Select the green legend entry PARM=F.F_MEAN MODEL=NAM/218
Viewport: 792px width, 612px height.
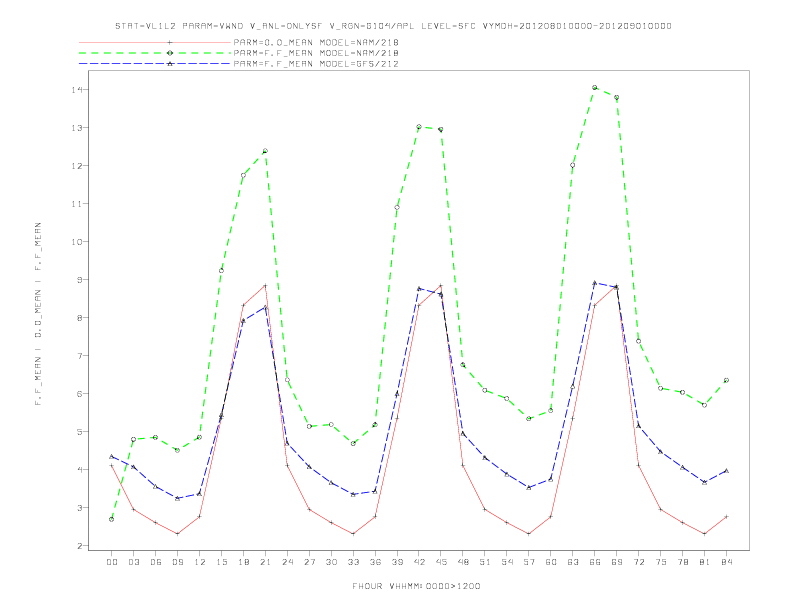(x=316, y=53)
